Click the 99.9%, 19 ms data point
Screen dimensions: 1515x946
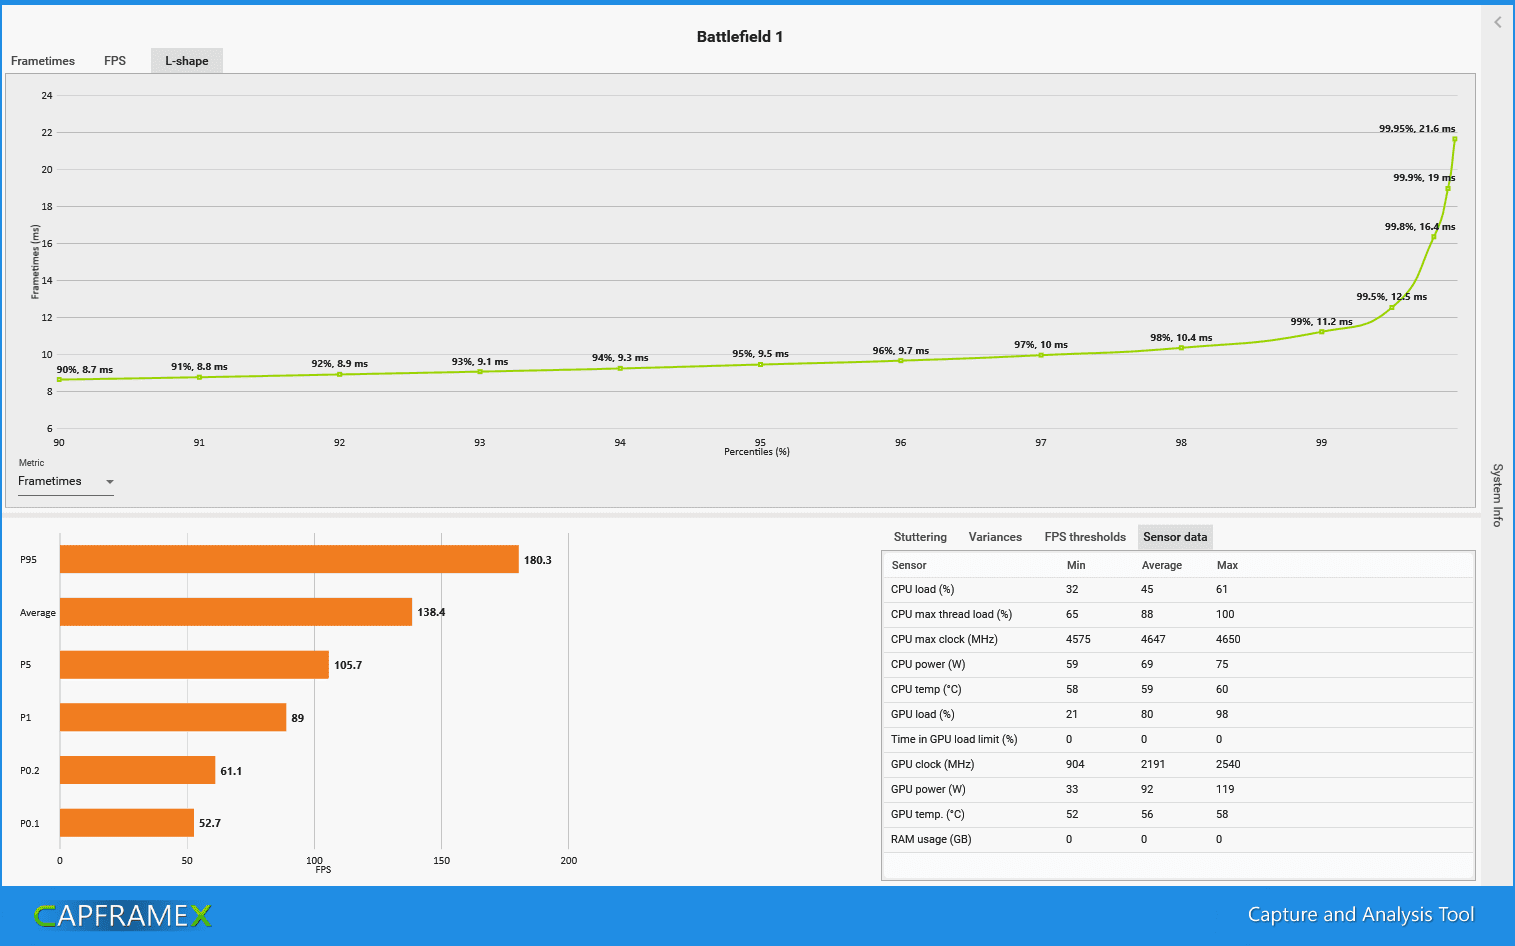tap(1448, 188)
